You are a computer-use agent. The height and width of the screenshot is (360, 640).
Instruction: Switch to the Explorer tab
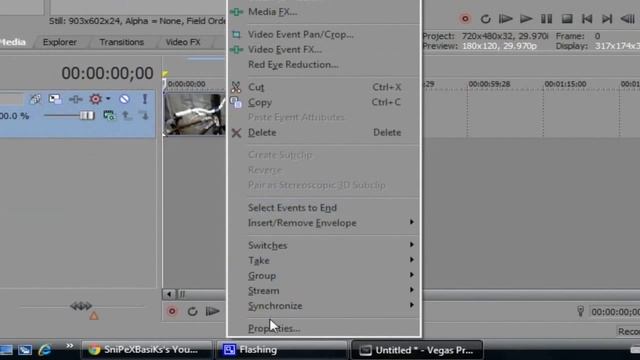60,42
